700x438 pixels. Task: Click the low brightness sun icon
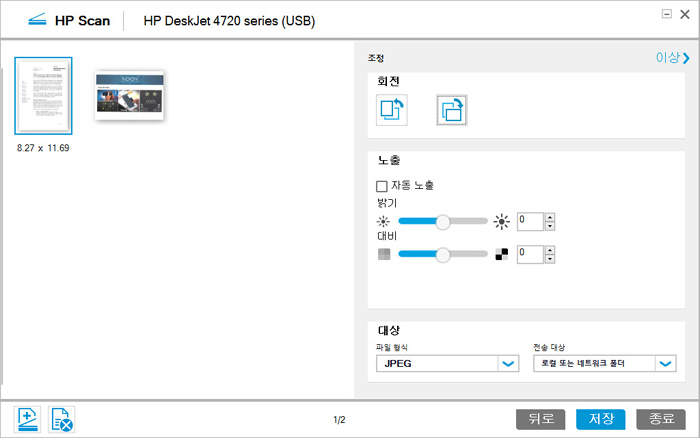pyautogui.click(x=383, y=221)
